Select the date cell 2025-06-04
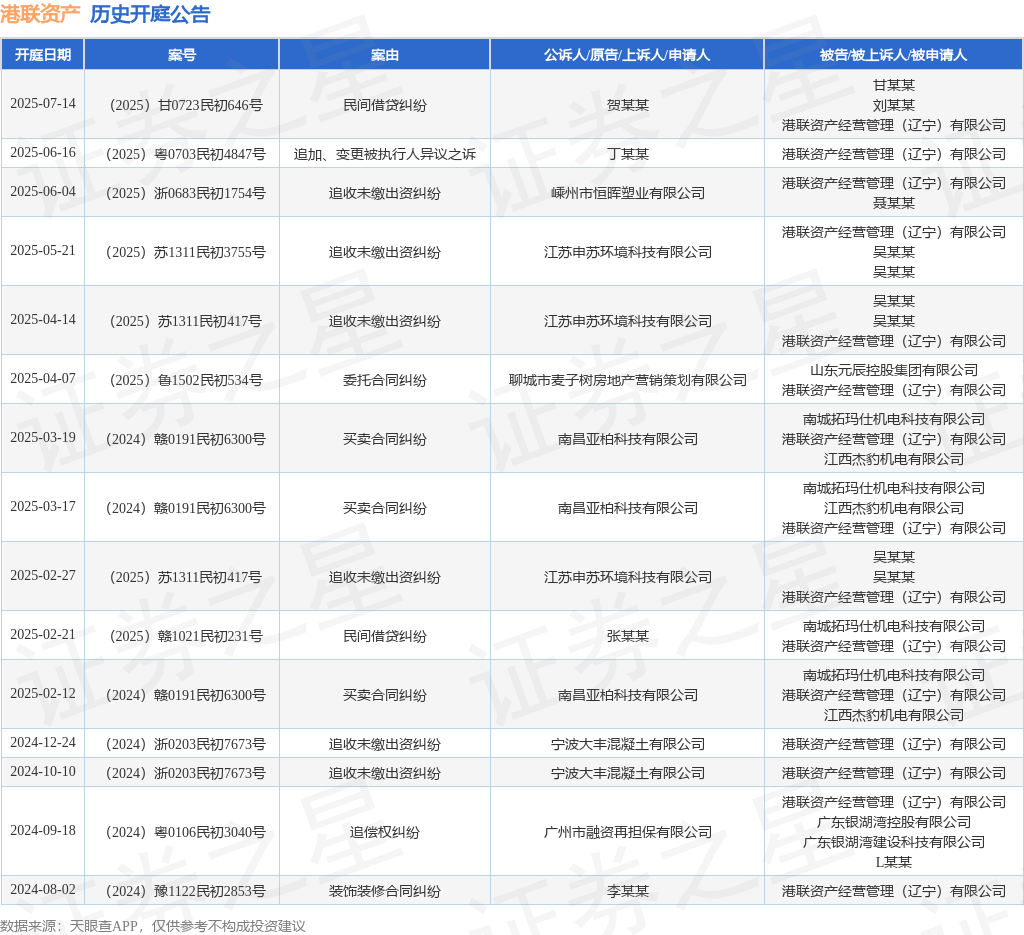The height and width of the screenshot is (935, 1024). (x=43, y=192)
